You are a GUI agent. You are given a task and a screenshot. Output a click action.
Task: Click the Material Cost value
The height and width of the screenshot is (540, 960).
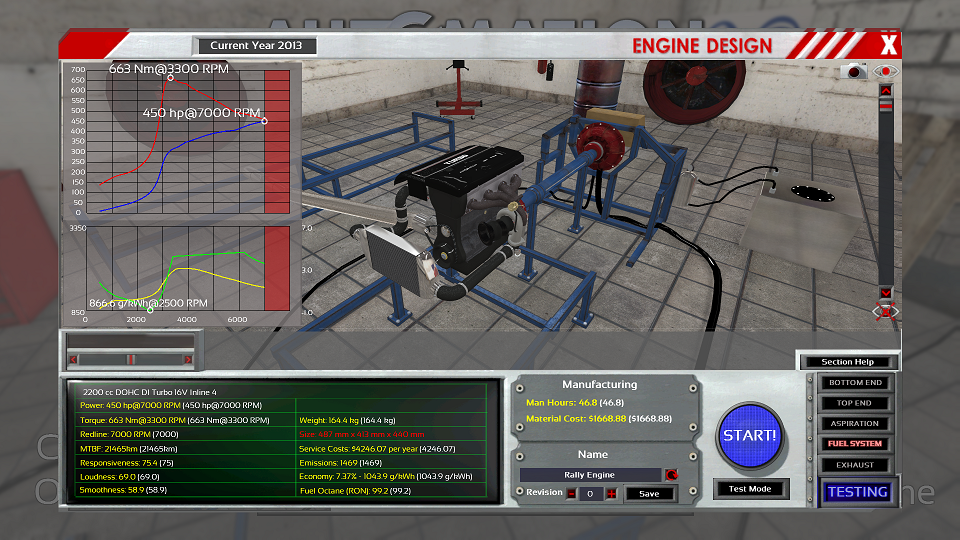click(x=599, y=419)
